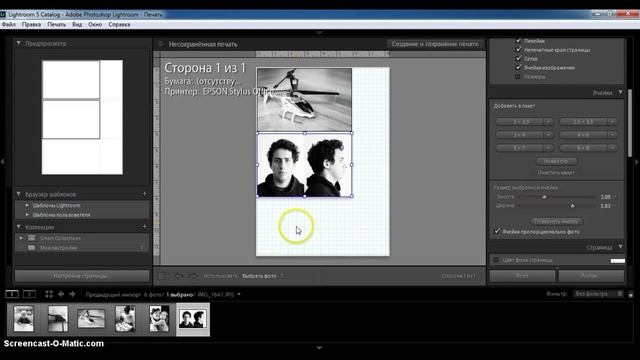The image size is (640, 360).
Task: Open the Справка menu
Action: (x=119, y=24)
